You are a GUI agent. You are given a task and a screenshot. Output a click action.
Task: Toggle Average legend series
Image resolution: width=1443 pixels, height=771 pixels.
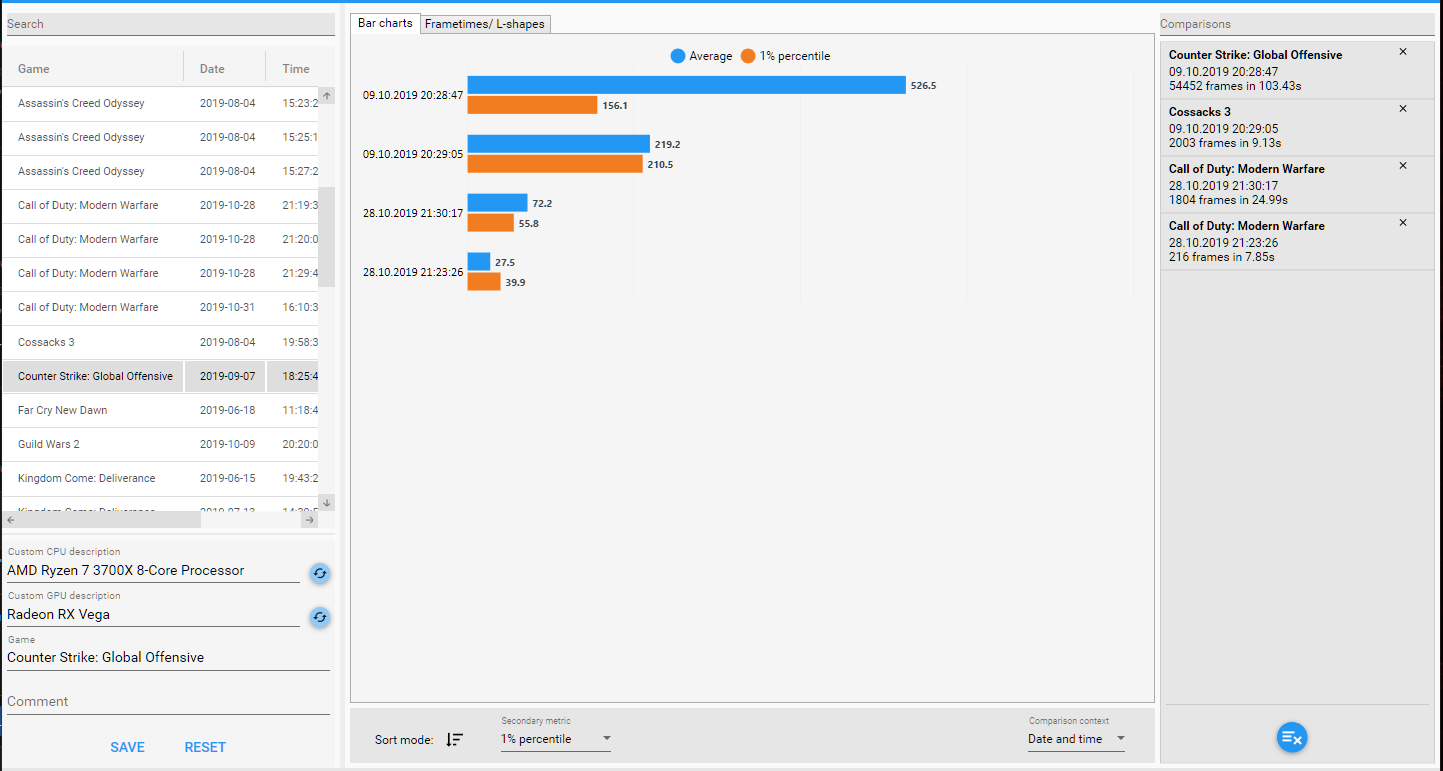tap(701, 56)
